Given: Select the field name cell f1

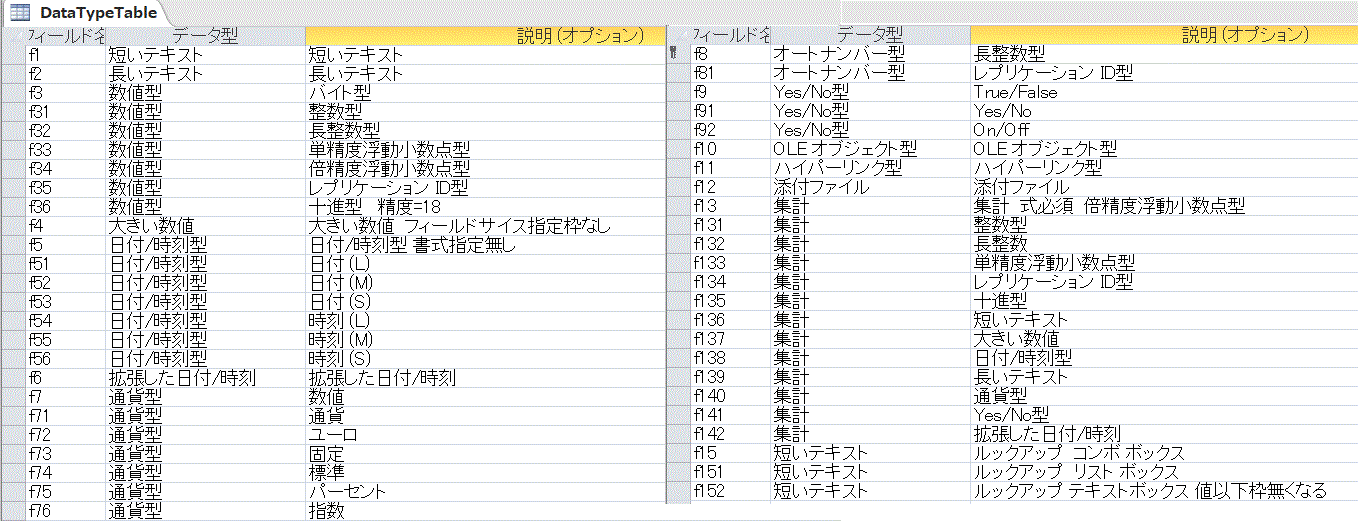Looking at the screenshot, I should [66, 54].
